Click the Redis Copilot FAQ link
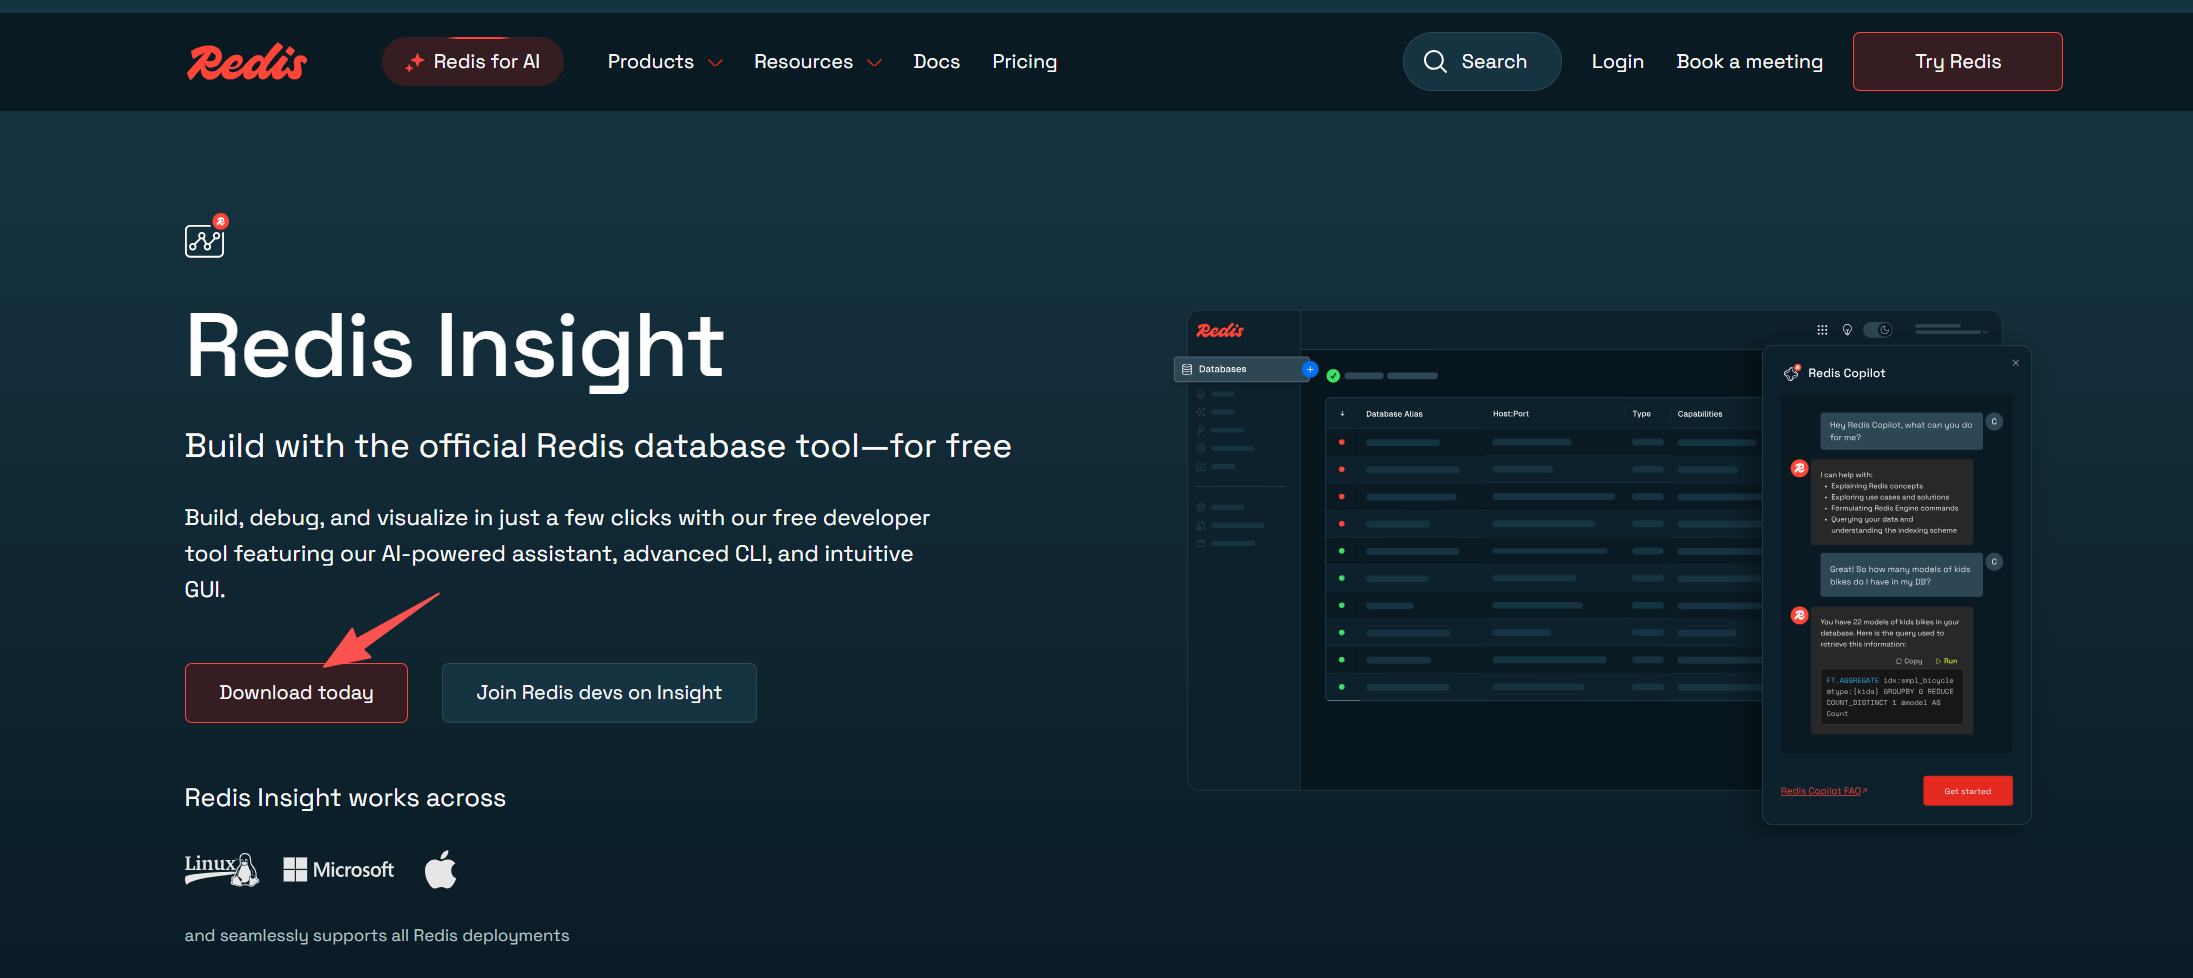This screenshot has height=978, width=2193. pyautogui.click(x=1824, y=791)
